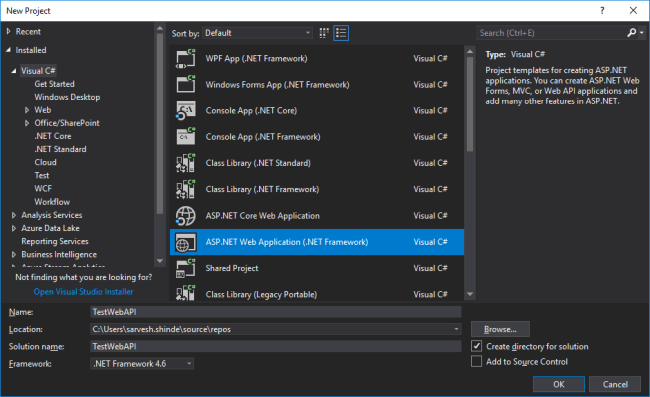Click the Search (Ctrl+E) box
The height and width of the screenshot is (397, 650).
click(551, 33)
